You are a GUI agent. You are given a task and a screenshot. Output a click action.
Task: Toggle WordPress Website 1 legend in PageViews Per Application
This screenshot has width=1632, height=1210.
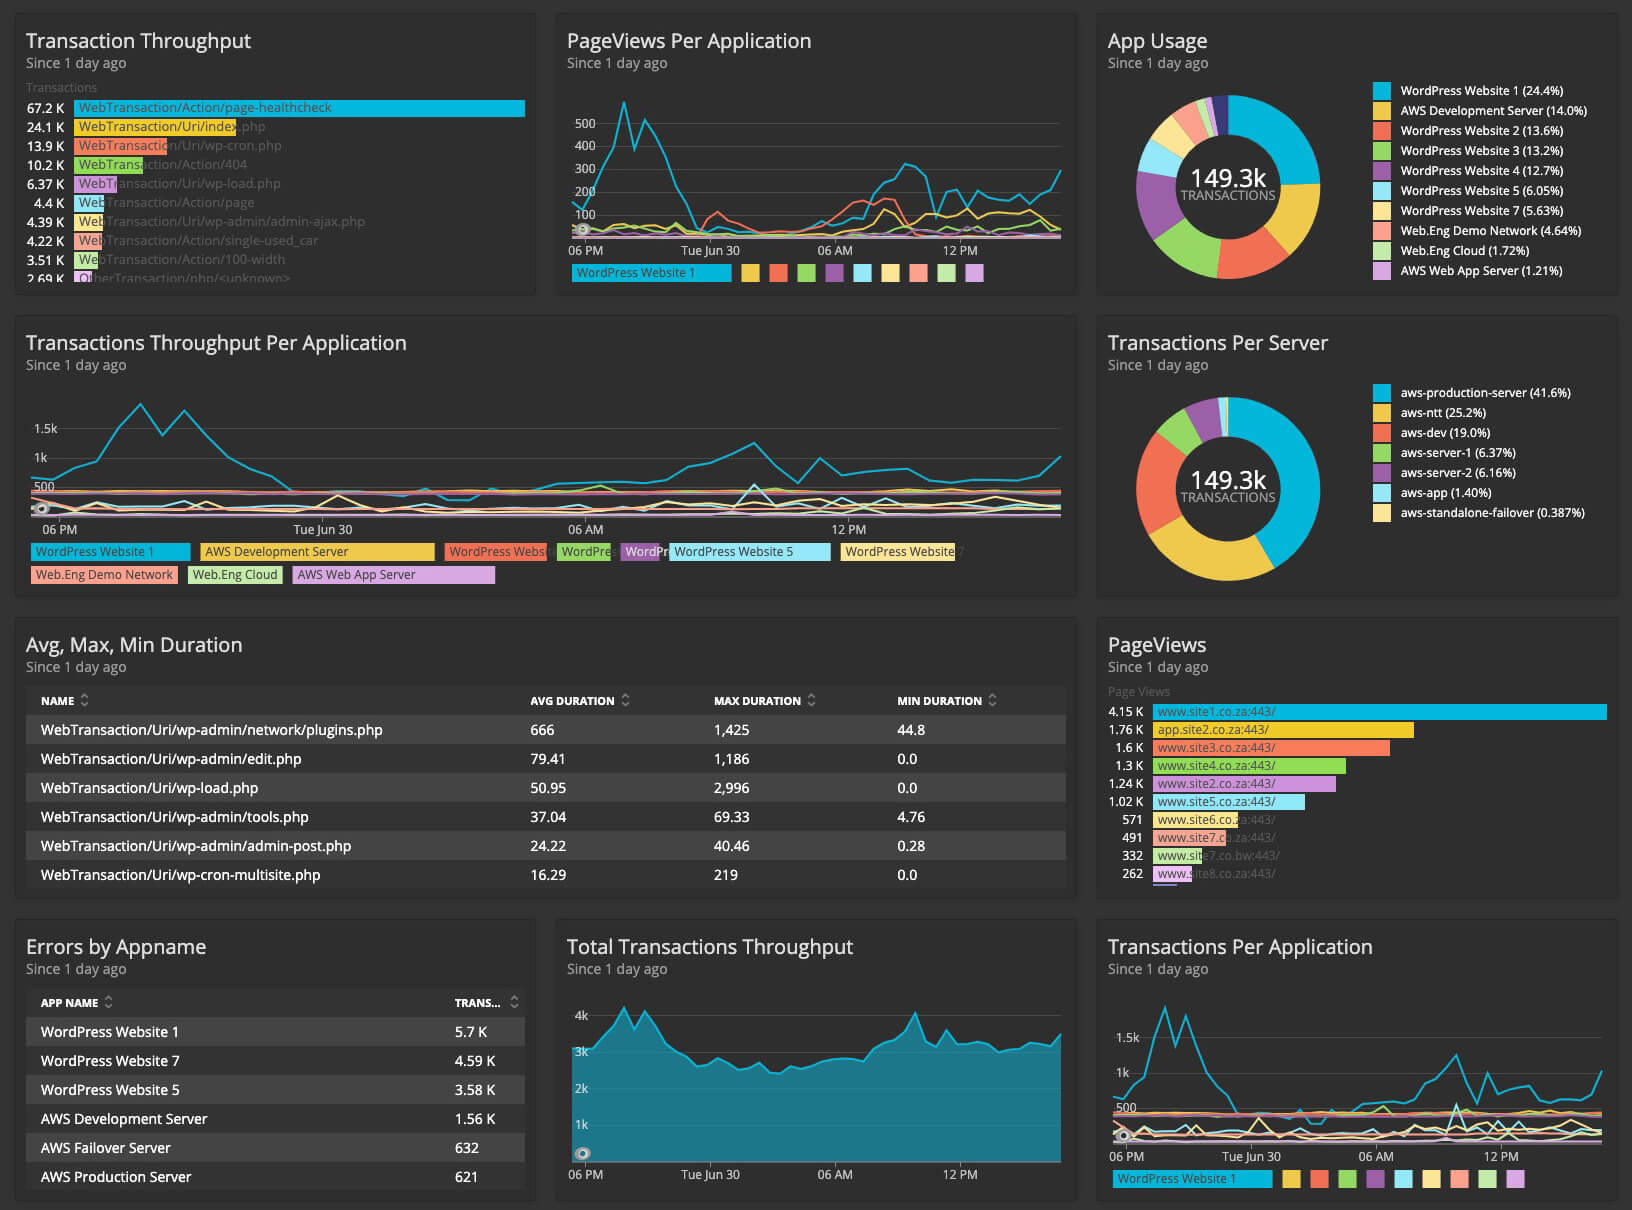pyautogui.click(x=651, y=273)
